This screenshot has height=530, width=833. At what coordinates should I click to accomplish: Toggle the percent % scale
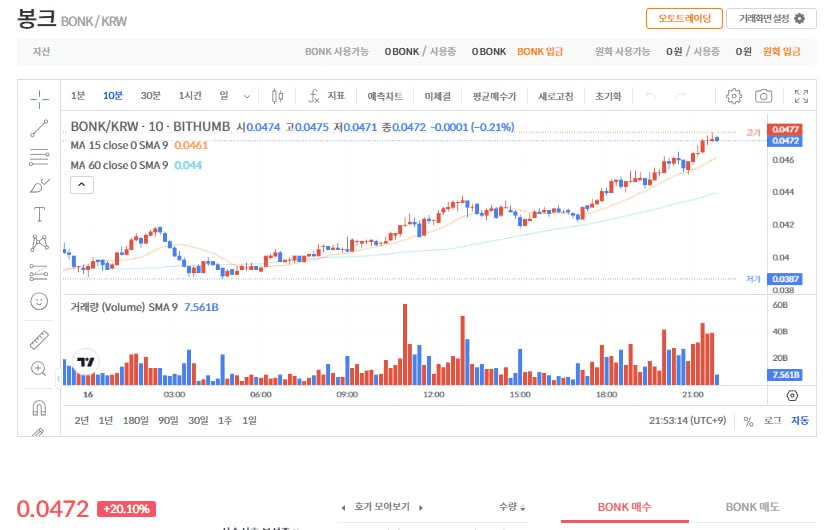pos(749,421)
